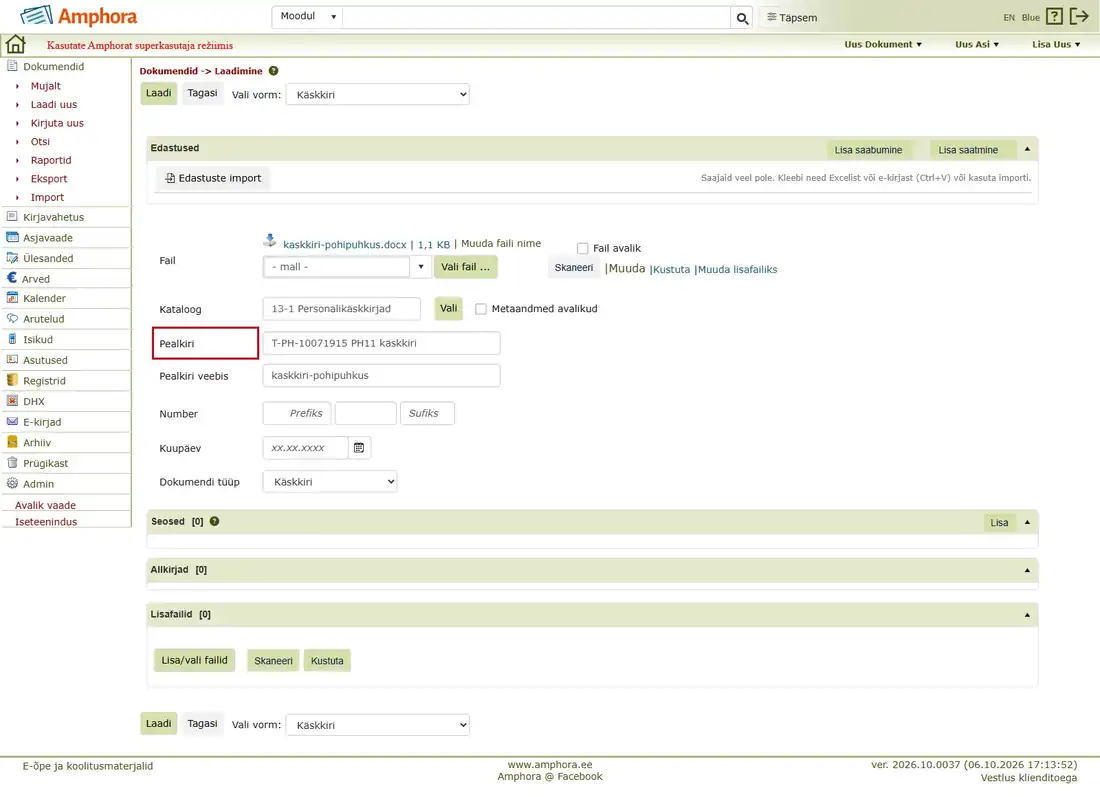
Task: Open the Uus Dokument menu
Action: point(883,44)
